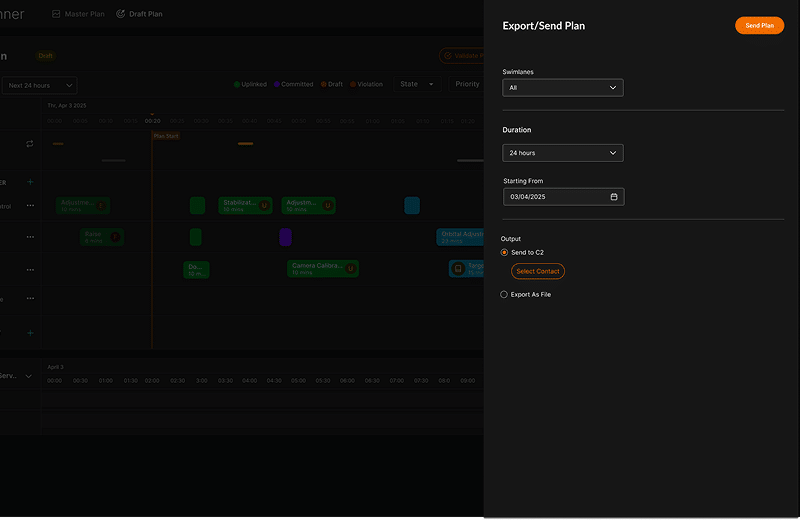
Task: Open the three-dot menu for the Camera Calibra... row
Action: coord(30,270)
